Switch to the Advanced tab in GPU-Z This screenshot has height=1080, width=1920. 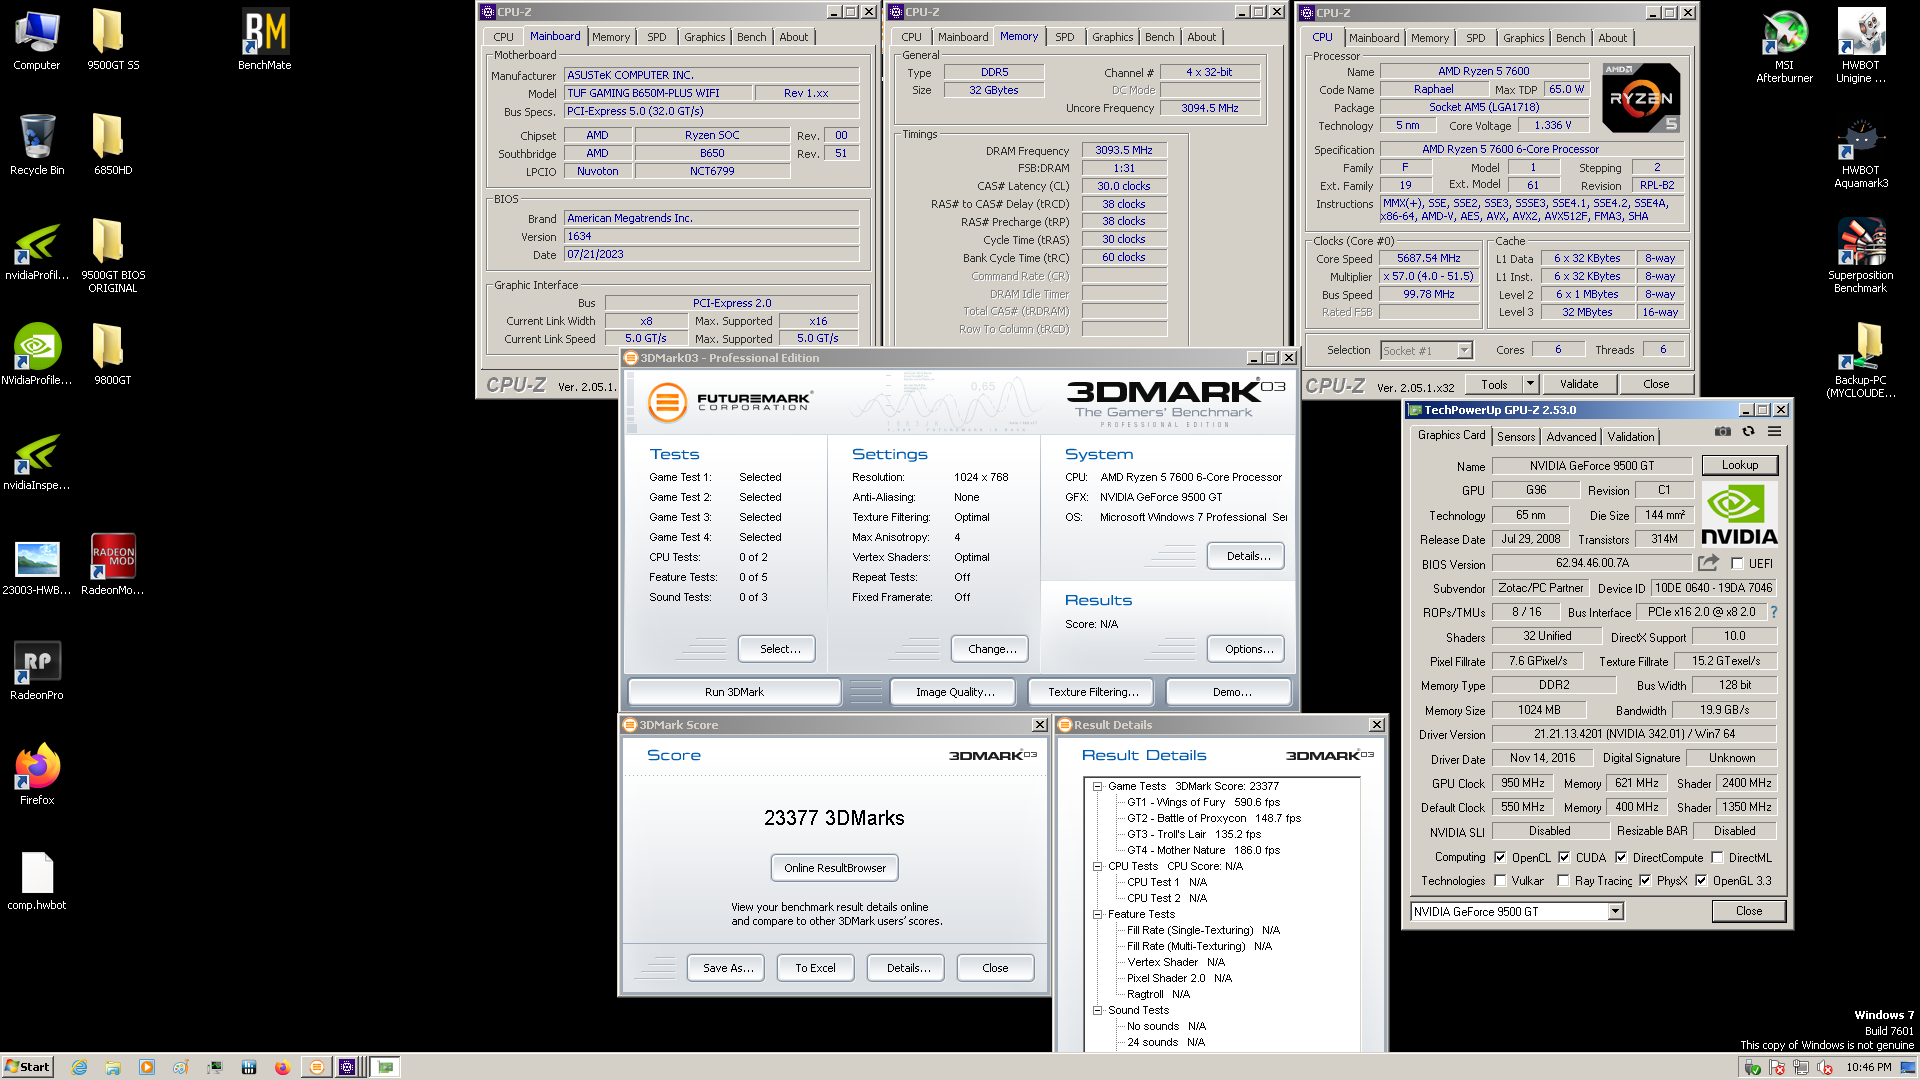tap(1571, 437)
